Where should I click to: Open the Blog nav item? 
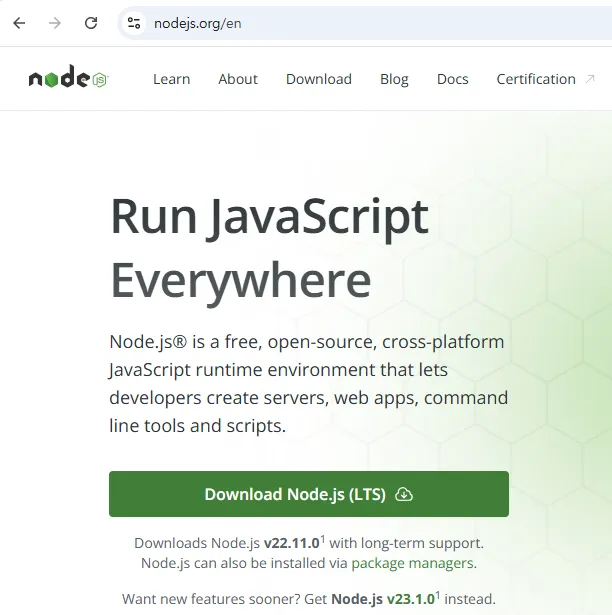[394, 79]
